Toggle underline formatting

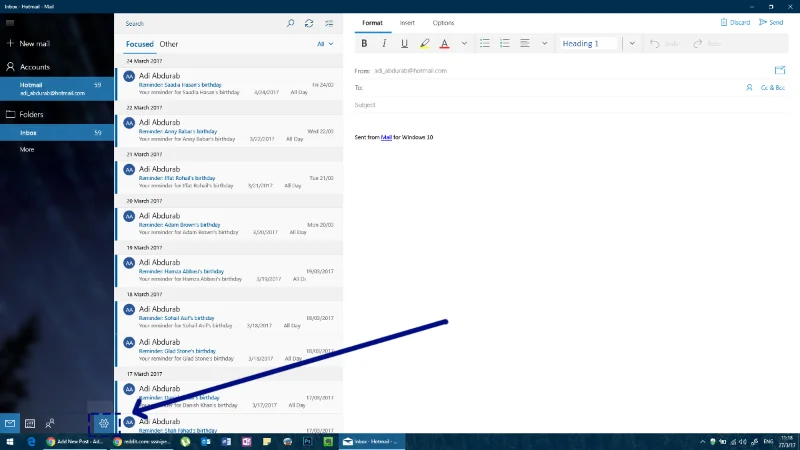coord(404,43)
